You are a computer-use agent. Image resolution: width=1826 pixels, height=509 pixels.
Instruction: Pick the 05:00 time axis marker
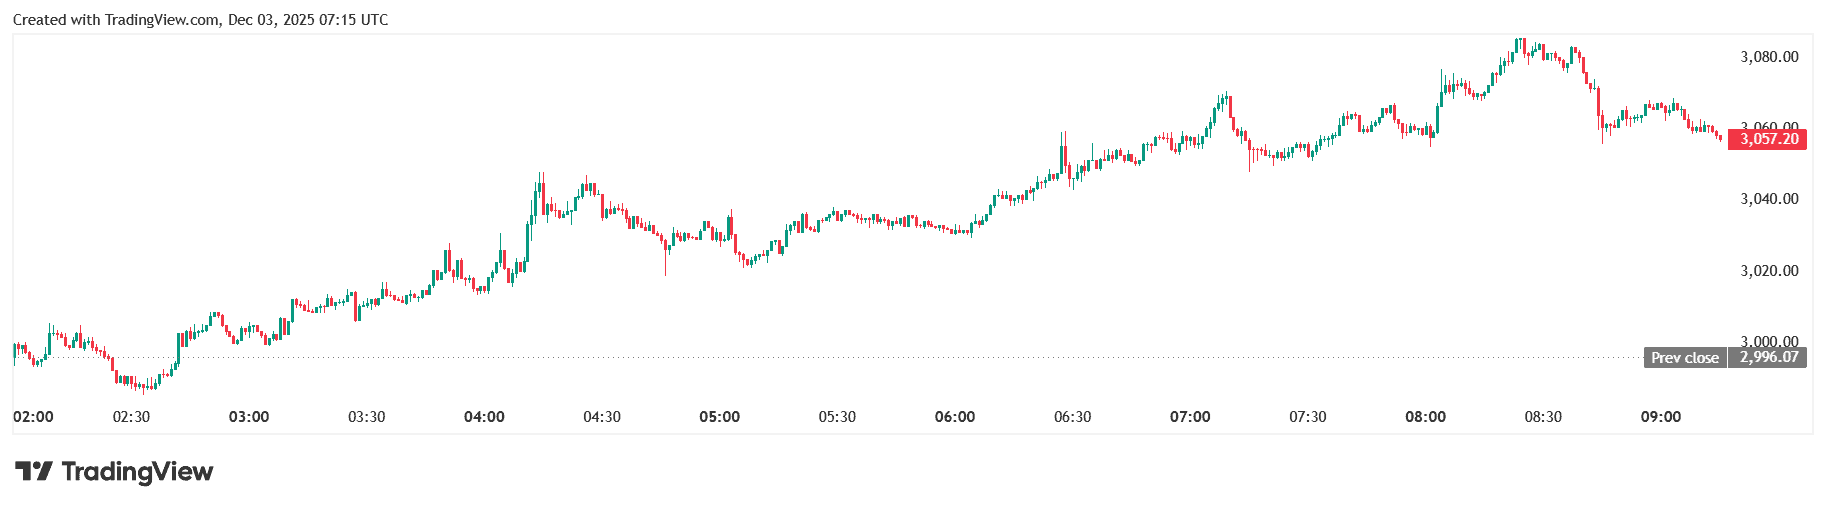coord(719,417)
